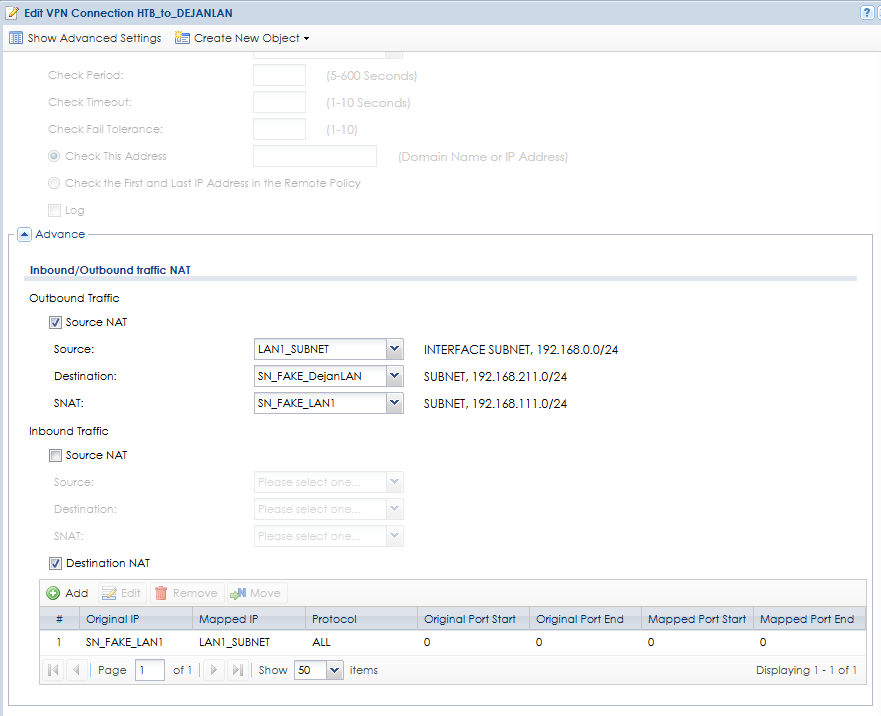Image resolution: width=881 pixels, height=716 pixels.
Task: Click the edit pencil icon in title bar
Action: click(12, 12)
